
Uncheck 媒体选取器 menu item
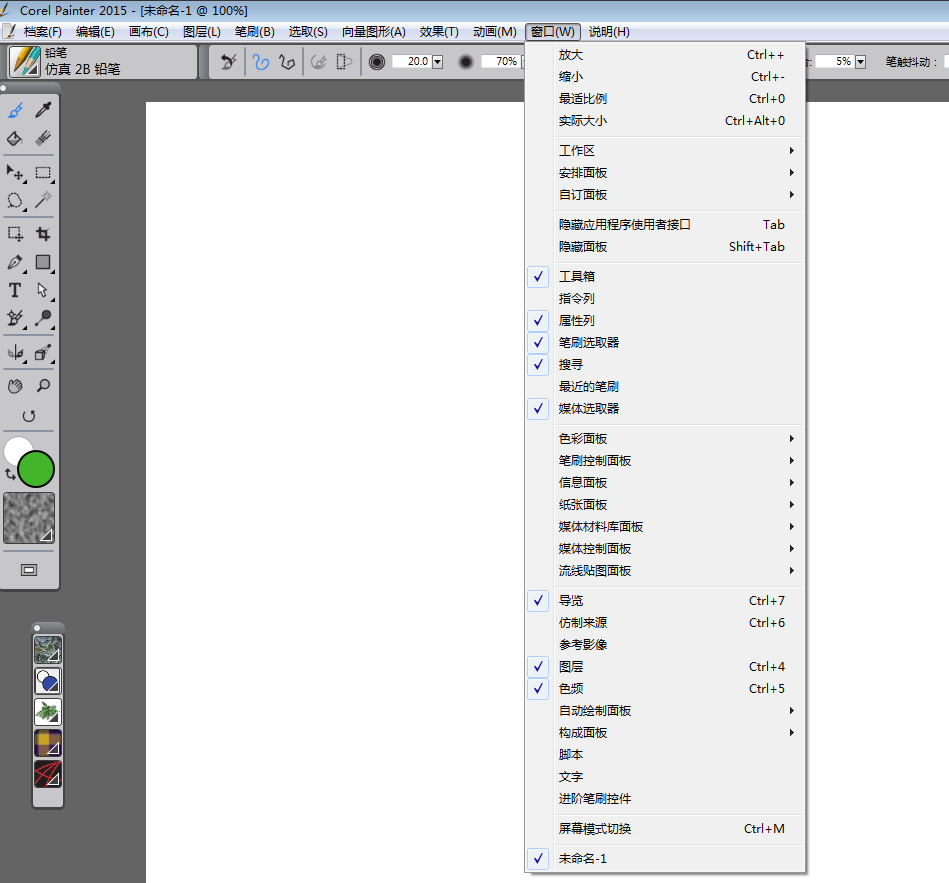[665, 409]
